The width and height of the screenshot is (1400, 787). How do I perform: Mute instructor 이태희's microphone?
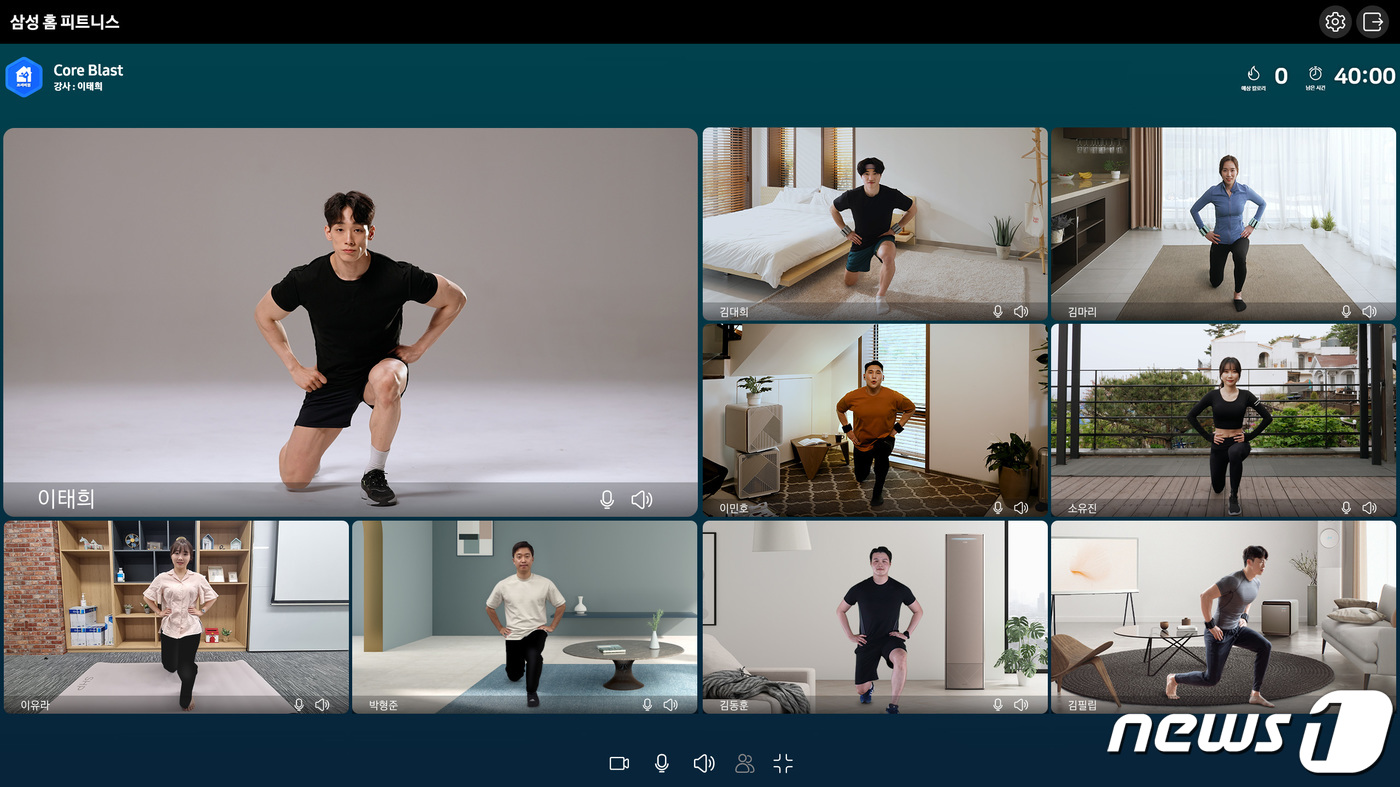tap(606, 500)
